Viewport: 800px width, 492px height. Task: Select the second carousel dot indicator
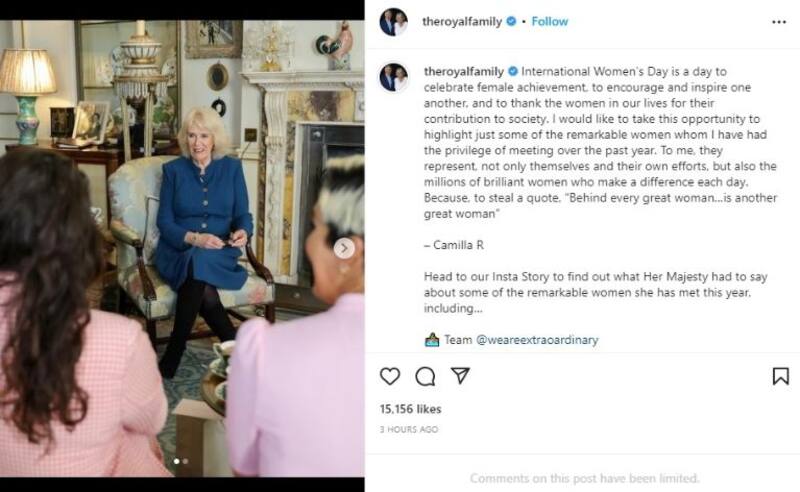[x=185, y=462]
